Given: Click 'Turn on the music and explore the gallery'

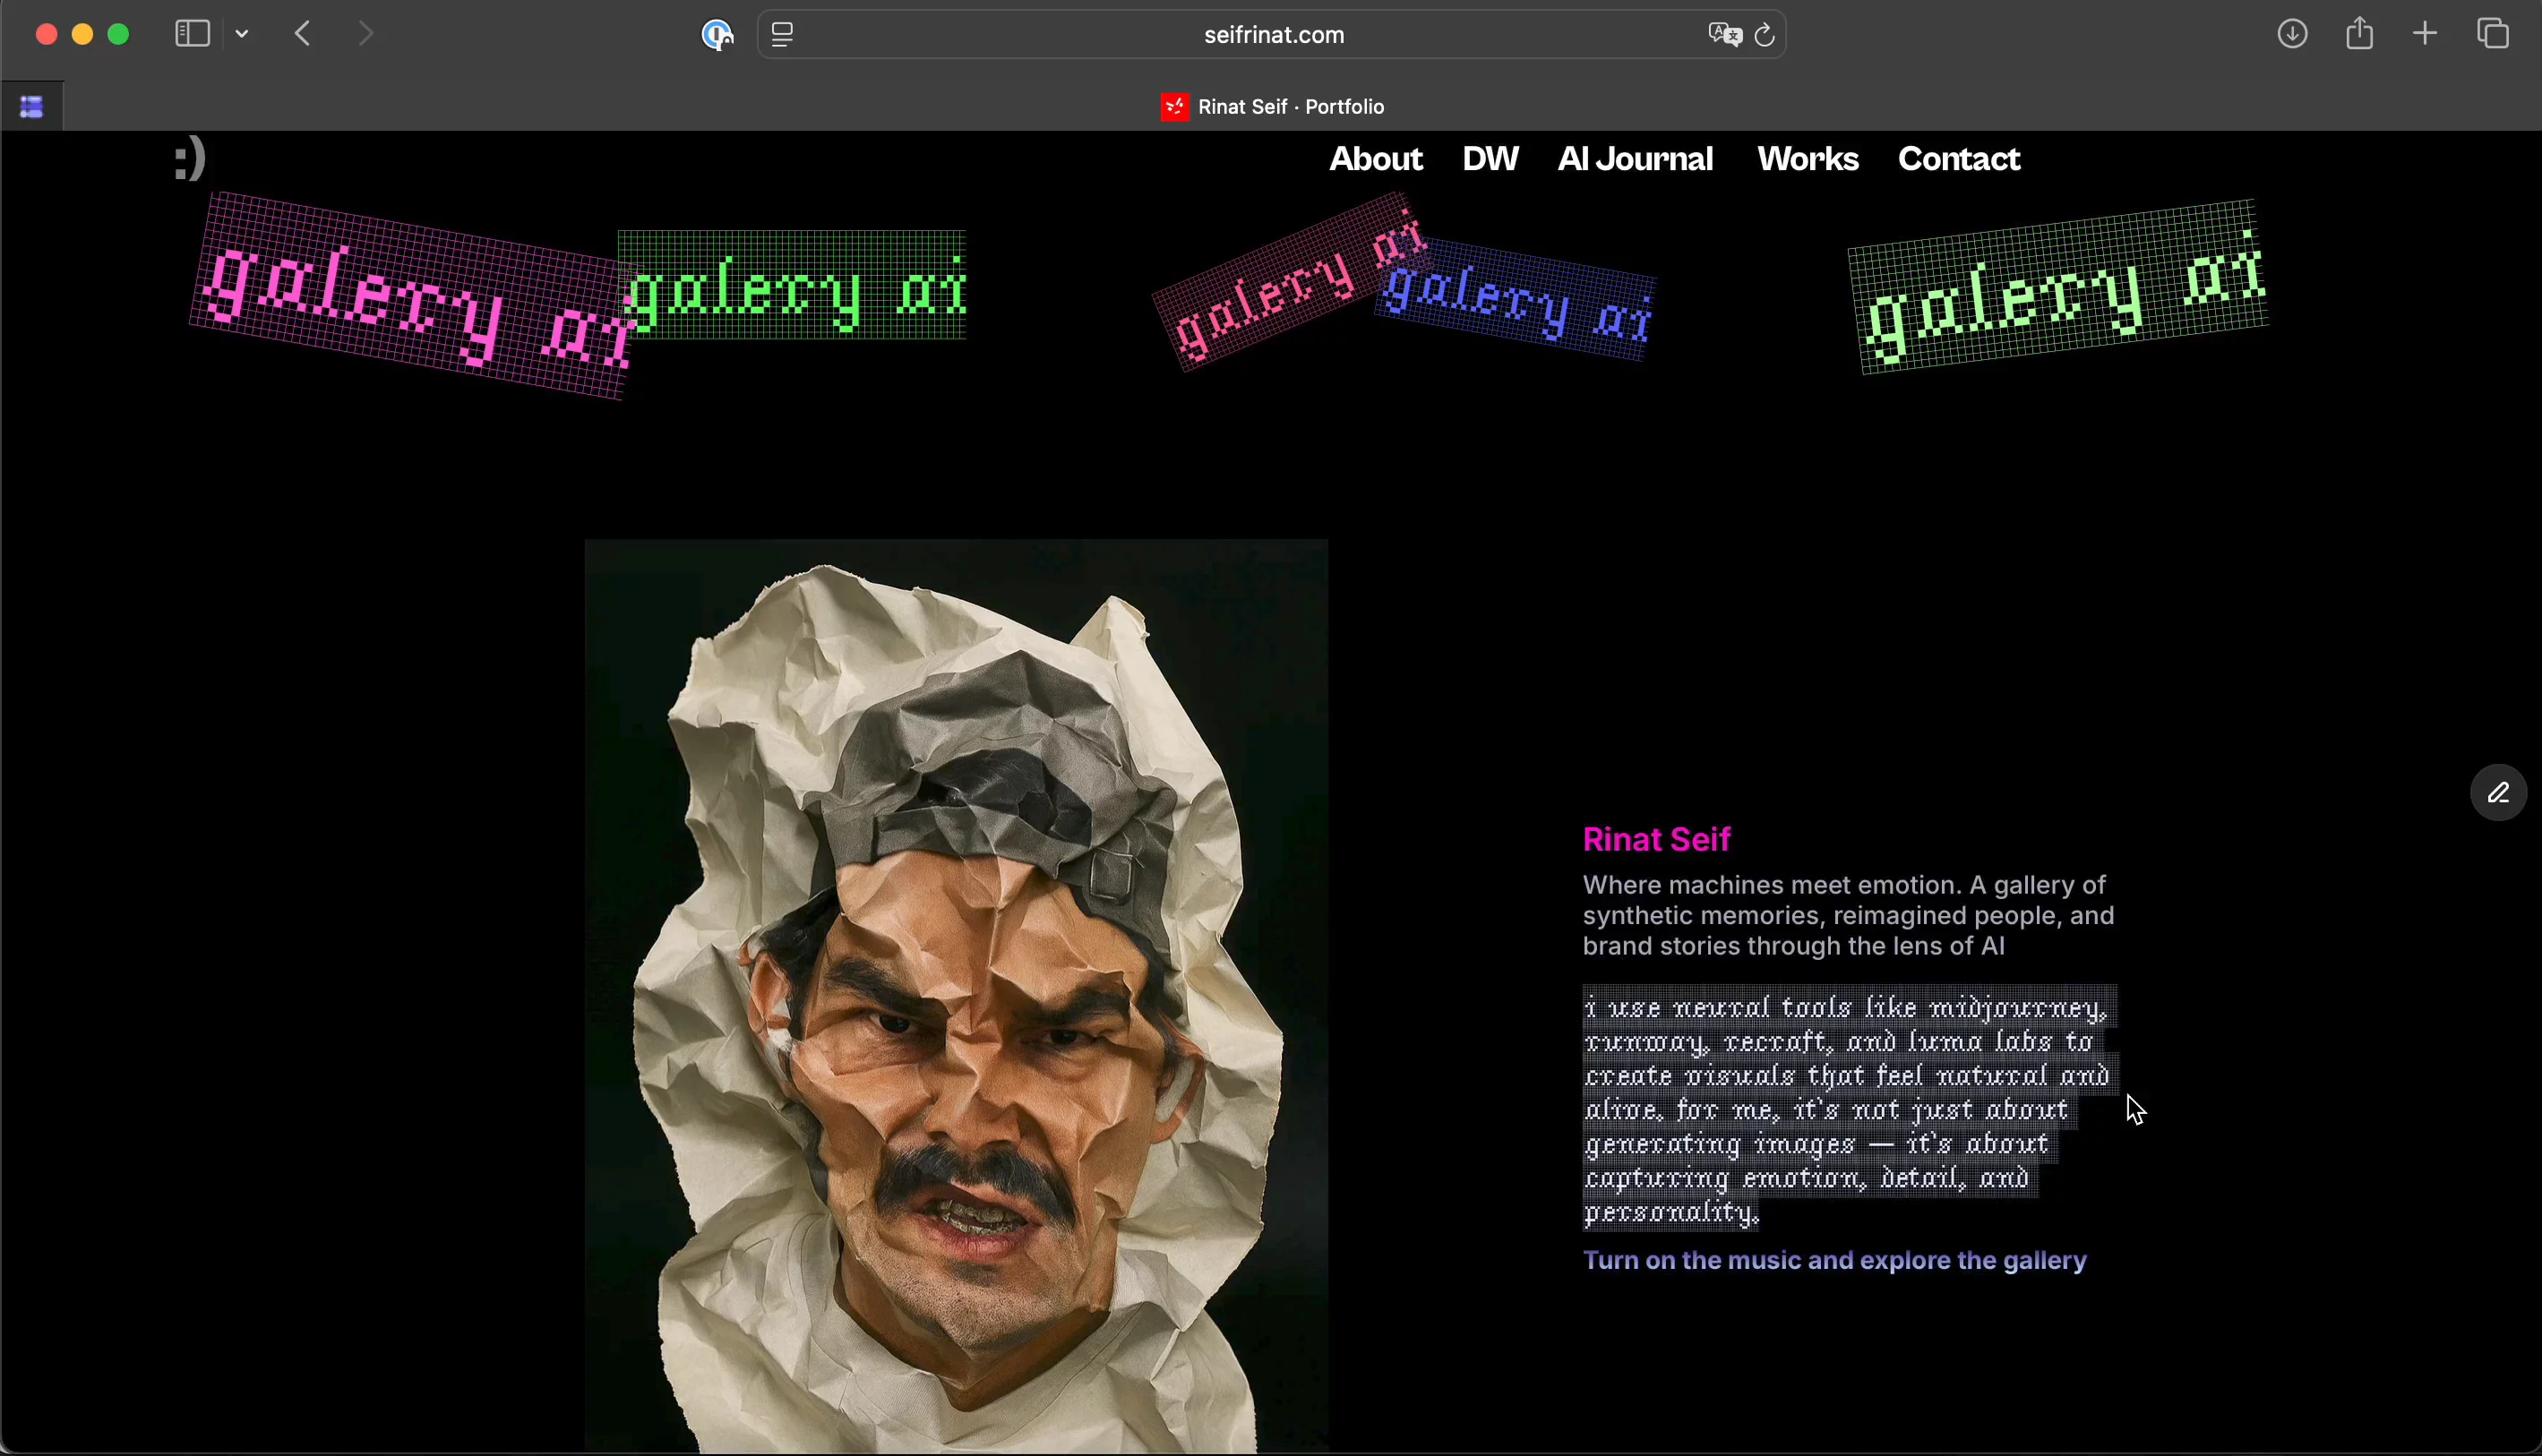Looking at the screenshot, I should 1835,1262.
